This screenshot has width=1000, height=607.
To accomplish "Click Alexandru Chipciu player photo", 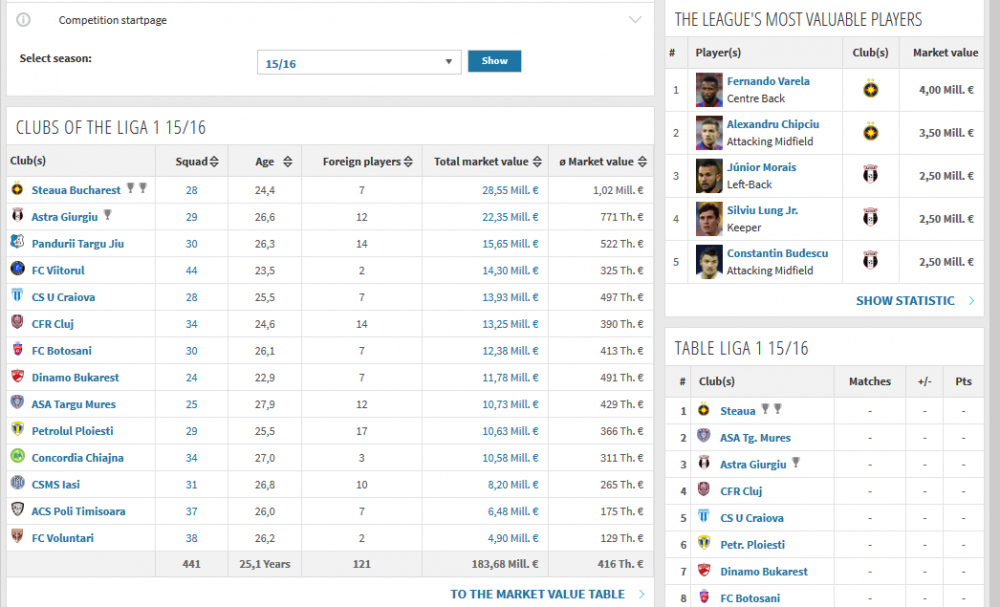I will click(x=708, y=133).
